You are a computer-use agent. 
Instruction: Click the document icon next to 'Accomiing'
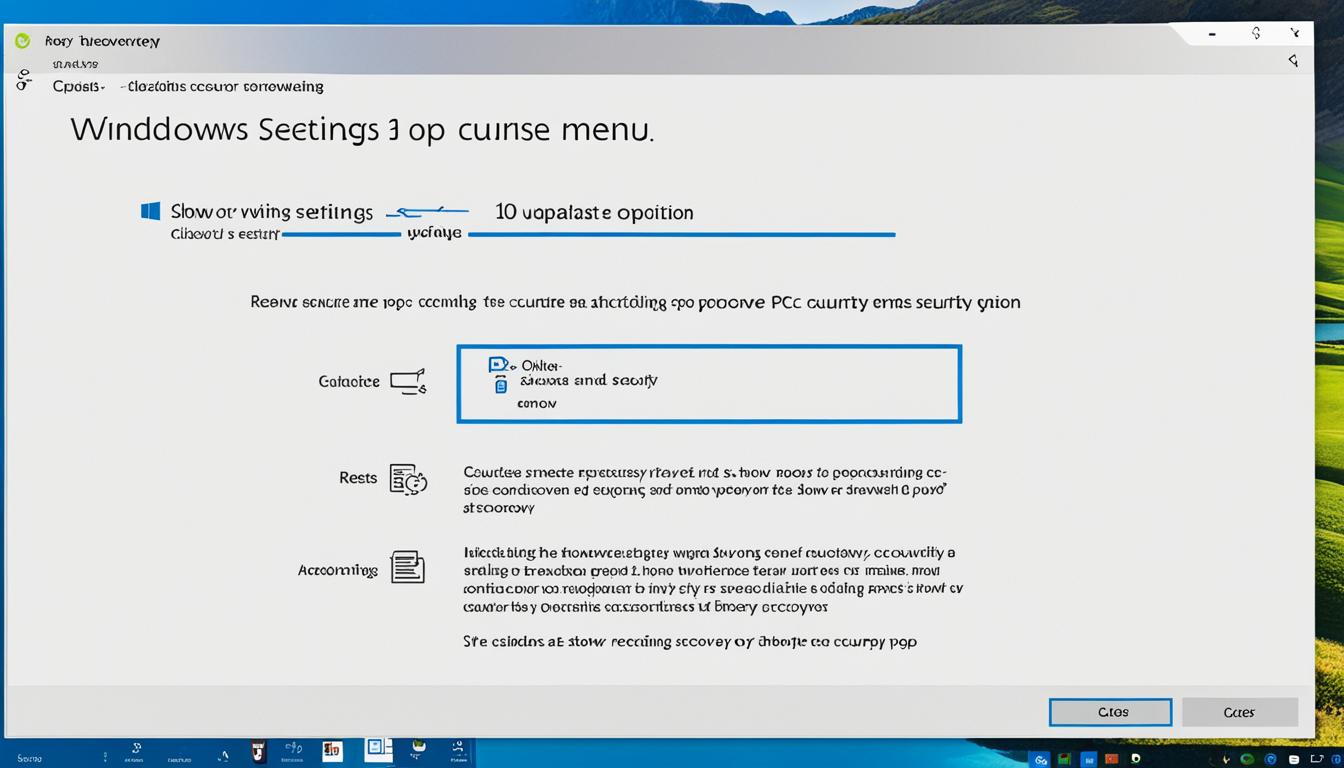pos(408,567)
